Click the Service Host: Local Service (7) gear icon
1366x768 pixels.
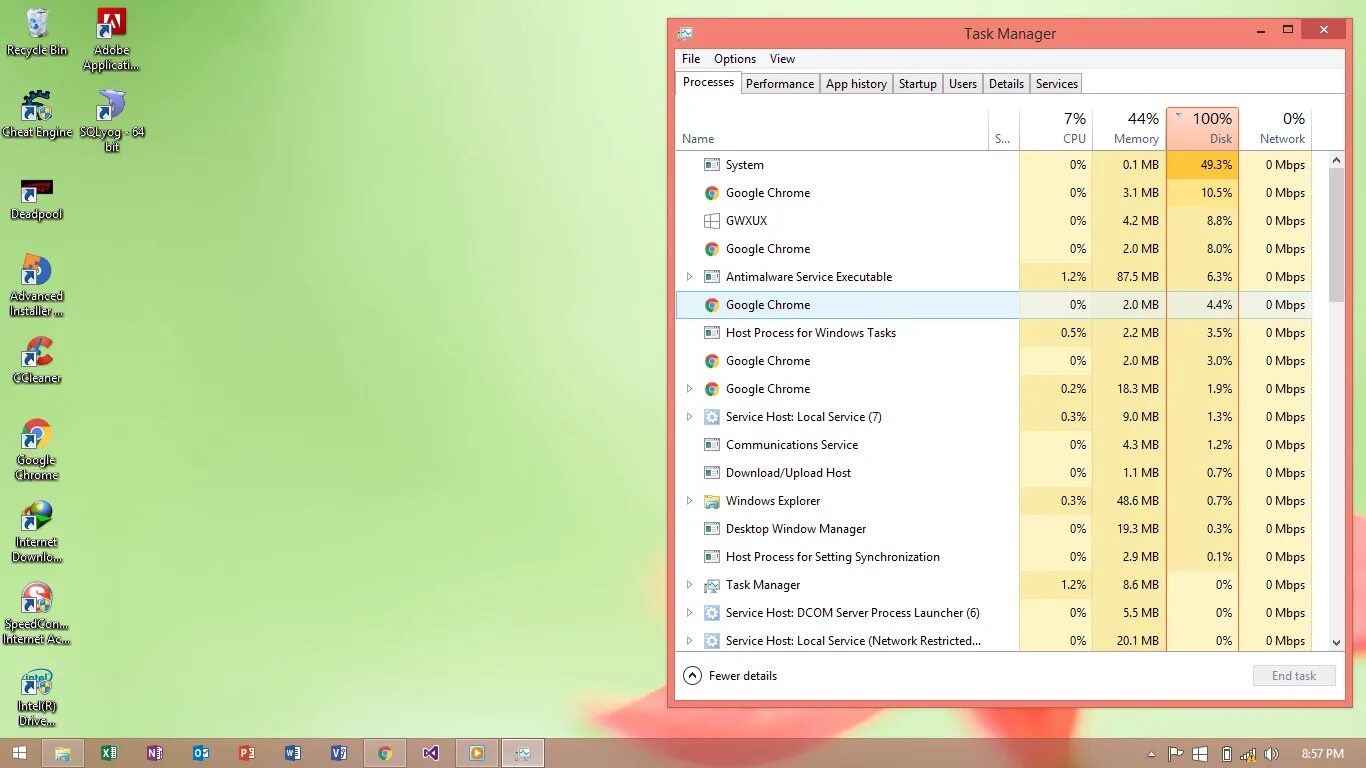click(x=712, y=417)
